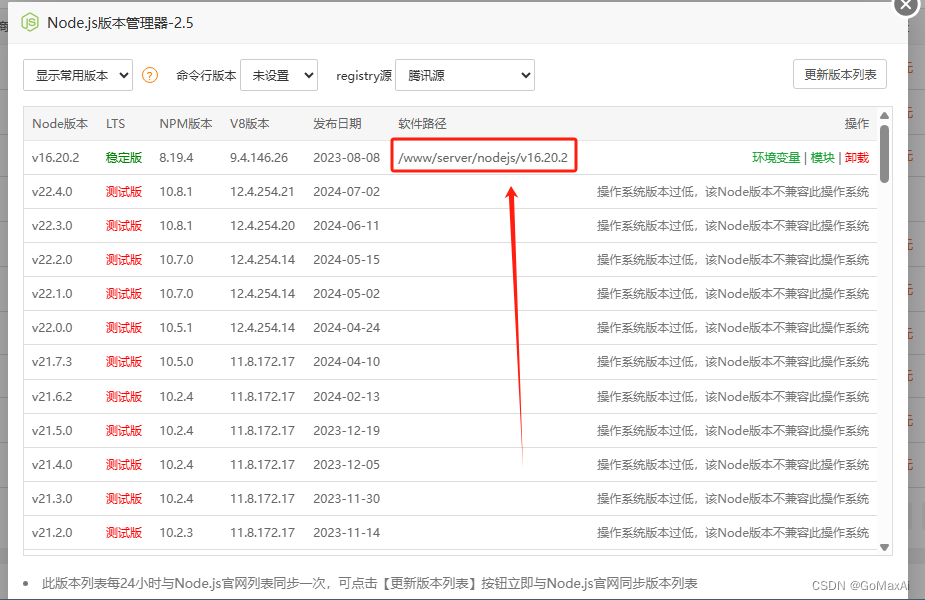Screen dimensions: 925x600
Task: Select the v21.2.0 version cell
Action: click(52, 533)
